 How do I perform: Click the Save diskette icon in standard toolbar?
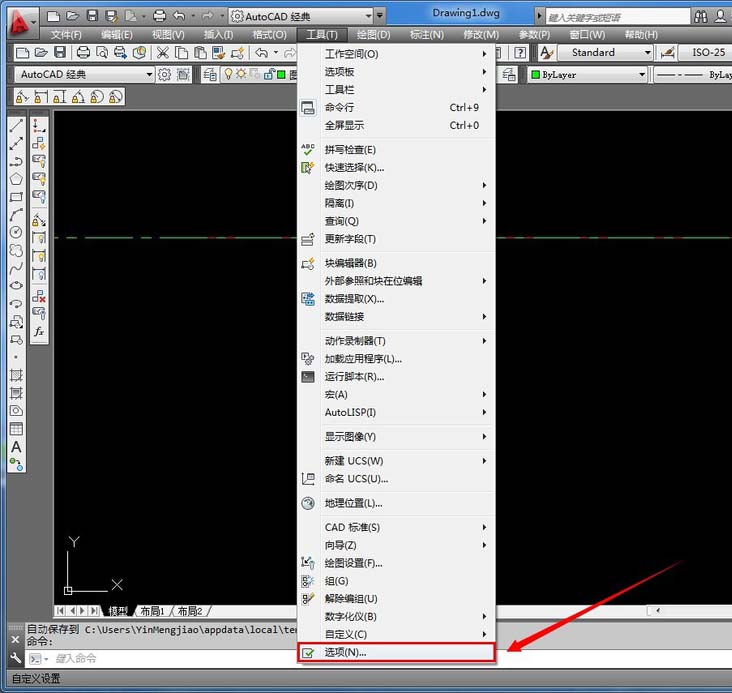pos(60,53)
